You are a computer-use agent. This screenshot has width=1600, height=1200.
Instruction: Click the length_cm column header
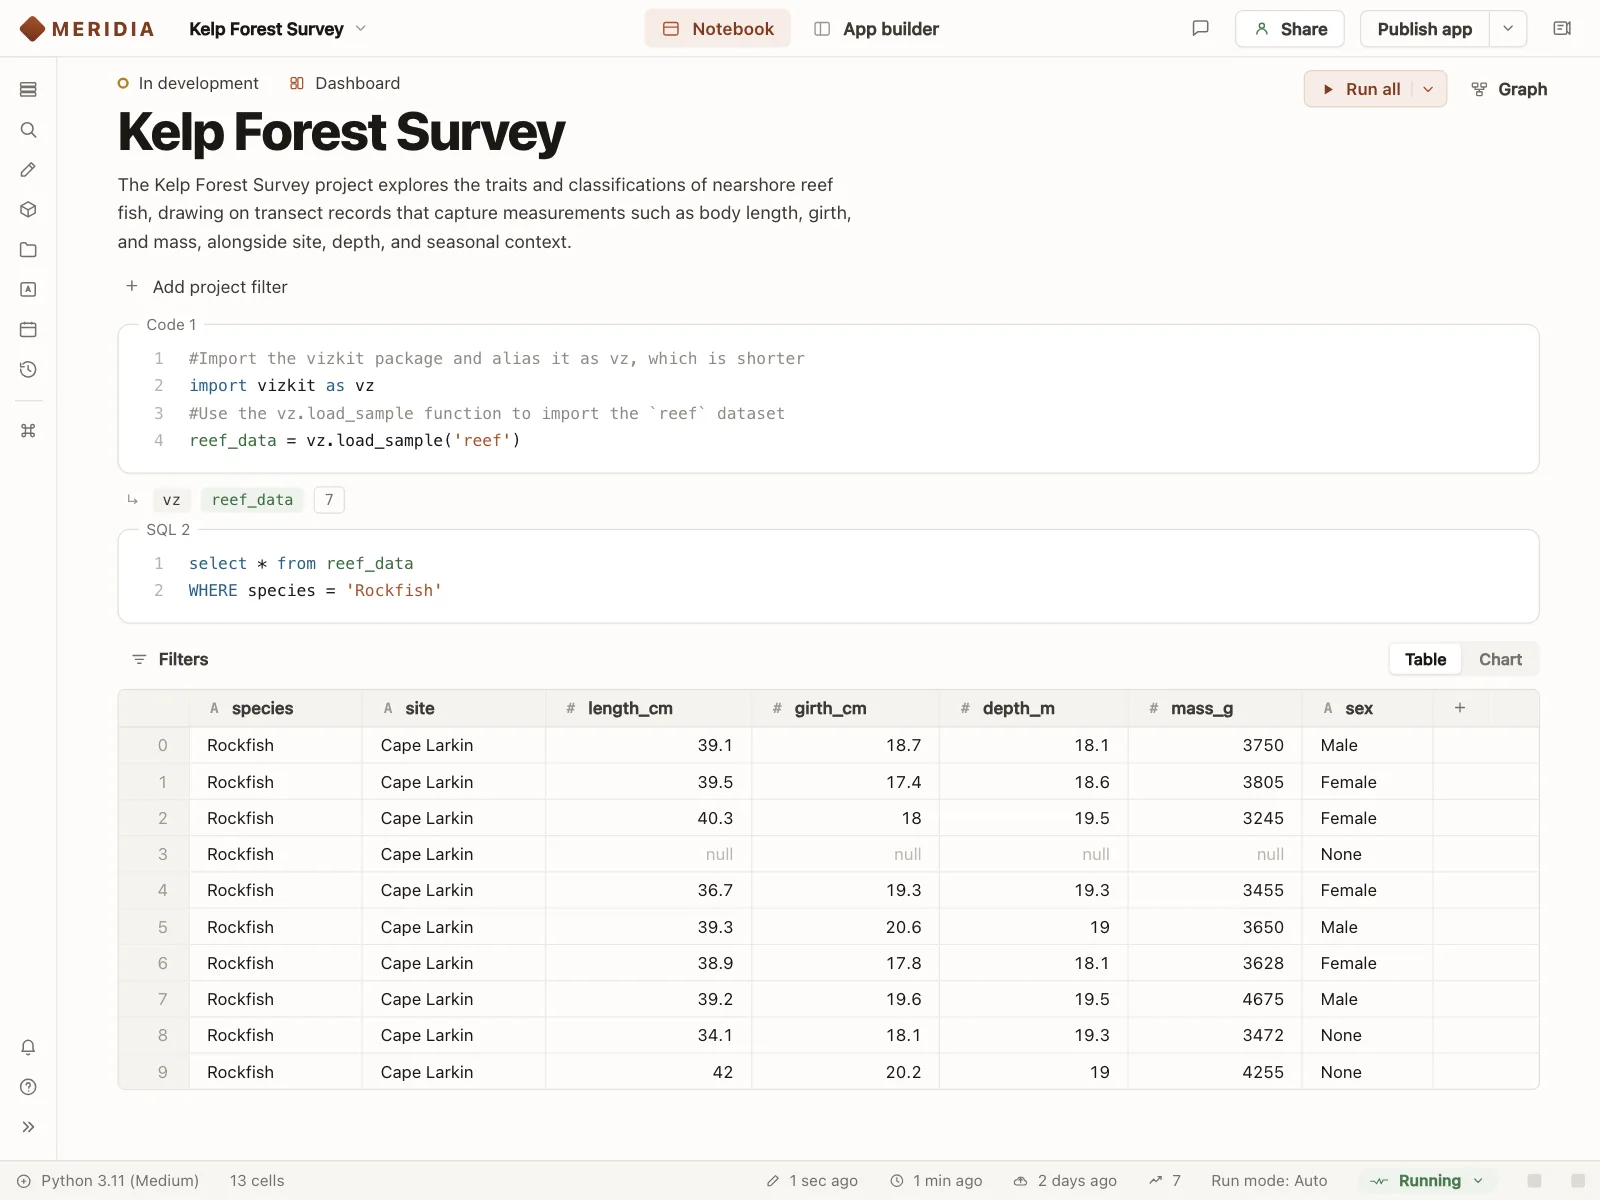649,708
